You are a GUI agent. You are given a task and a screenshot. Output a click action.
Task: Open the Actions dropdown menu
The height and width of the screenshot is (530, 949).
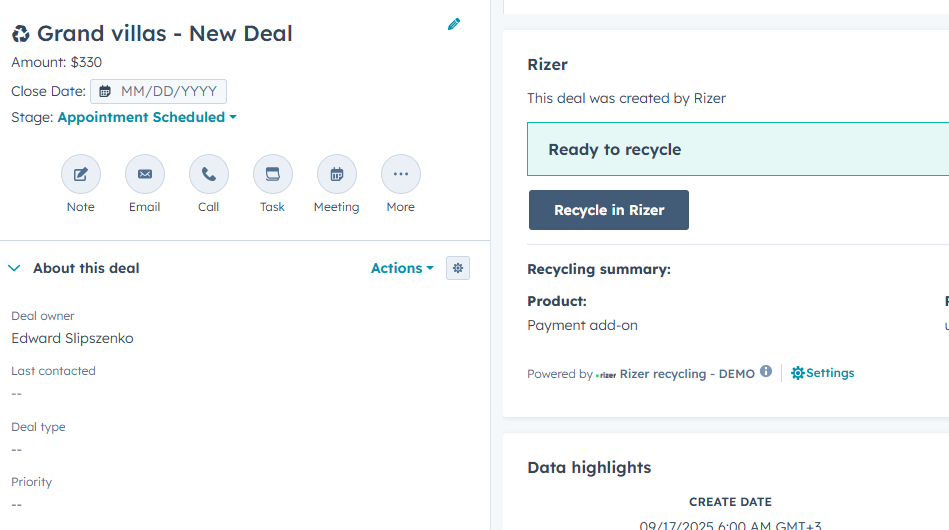coord(402,268)
